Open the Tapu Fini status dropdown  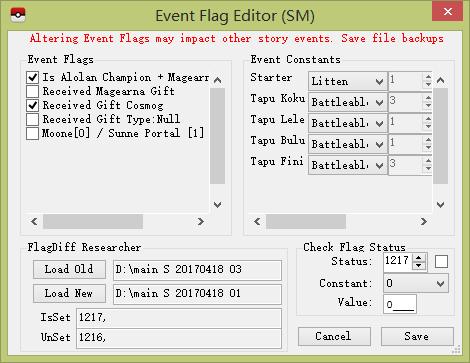(348, 165)
